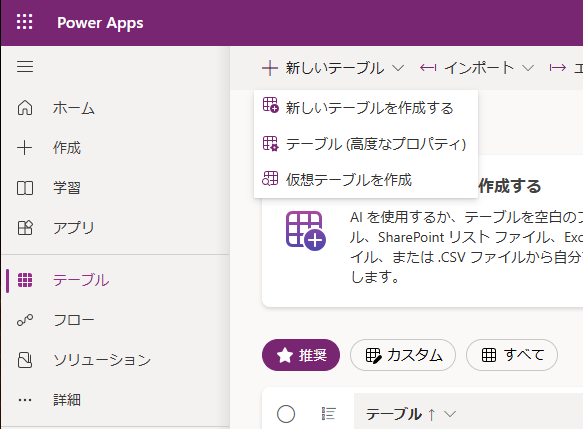Viewport: 583px width, 429px height.
Task: Click the Power Apps title
Action: (x=100, y=23)
